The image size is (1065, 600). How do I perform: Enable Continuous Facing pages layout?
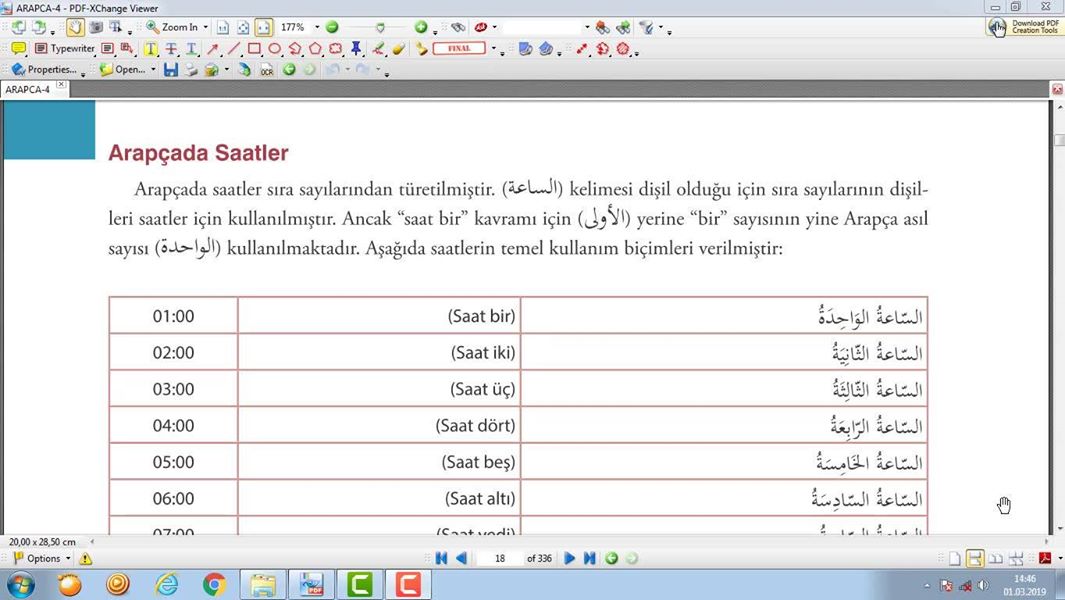pyautogui.click(x=1016, y=559)
